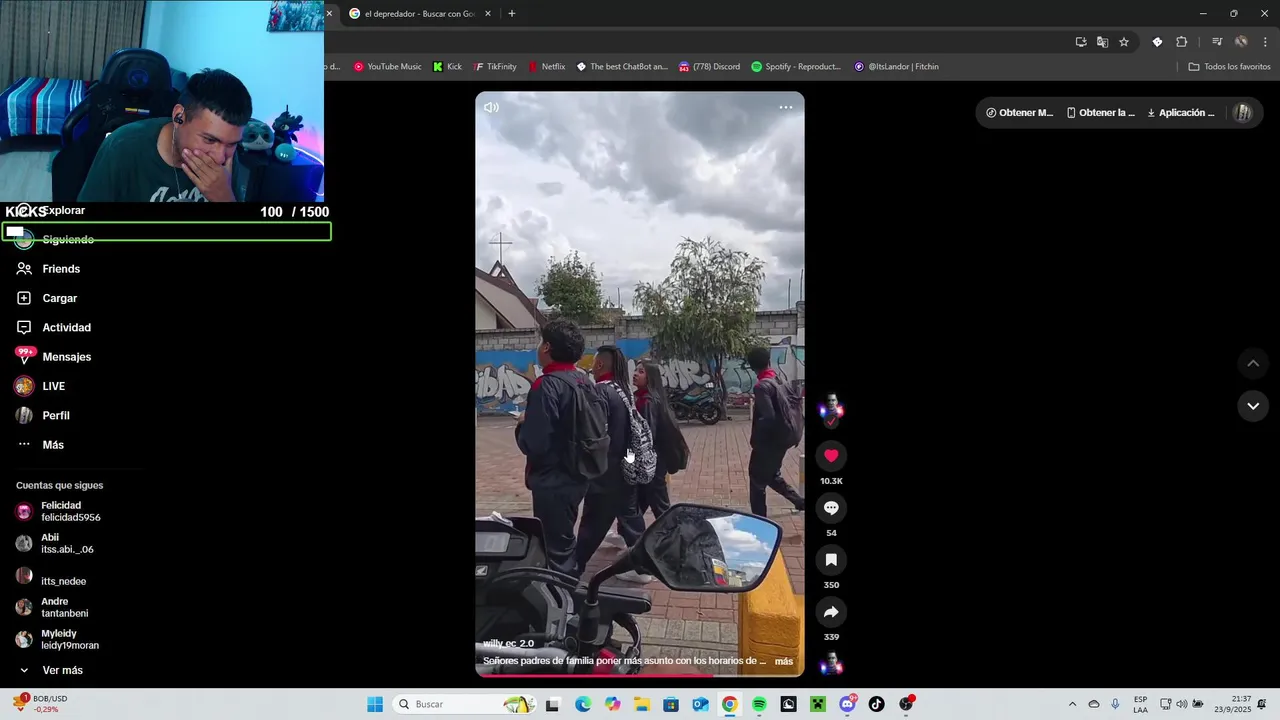
Task: Show hidden system tray icons chevron
Action: [x=1072, y=704]
